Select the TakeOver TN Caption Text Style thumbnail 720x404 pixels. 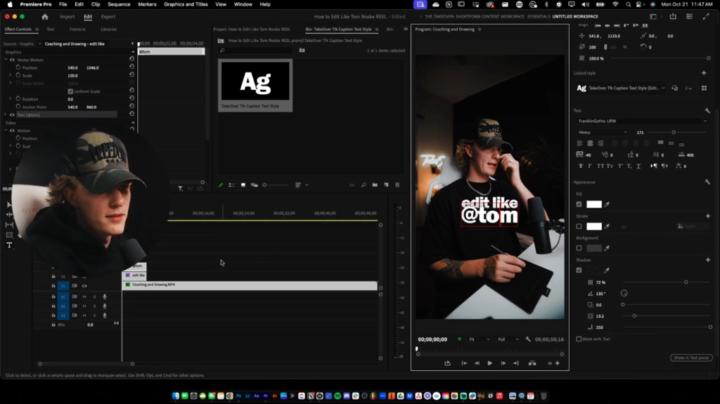point(255,82)
